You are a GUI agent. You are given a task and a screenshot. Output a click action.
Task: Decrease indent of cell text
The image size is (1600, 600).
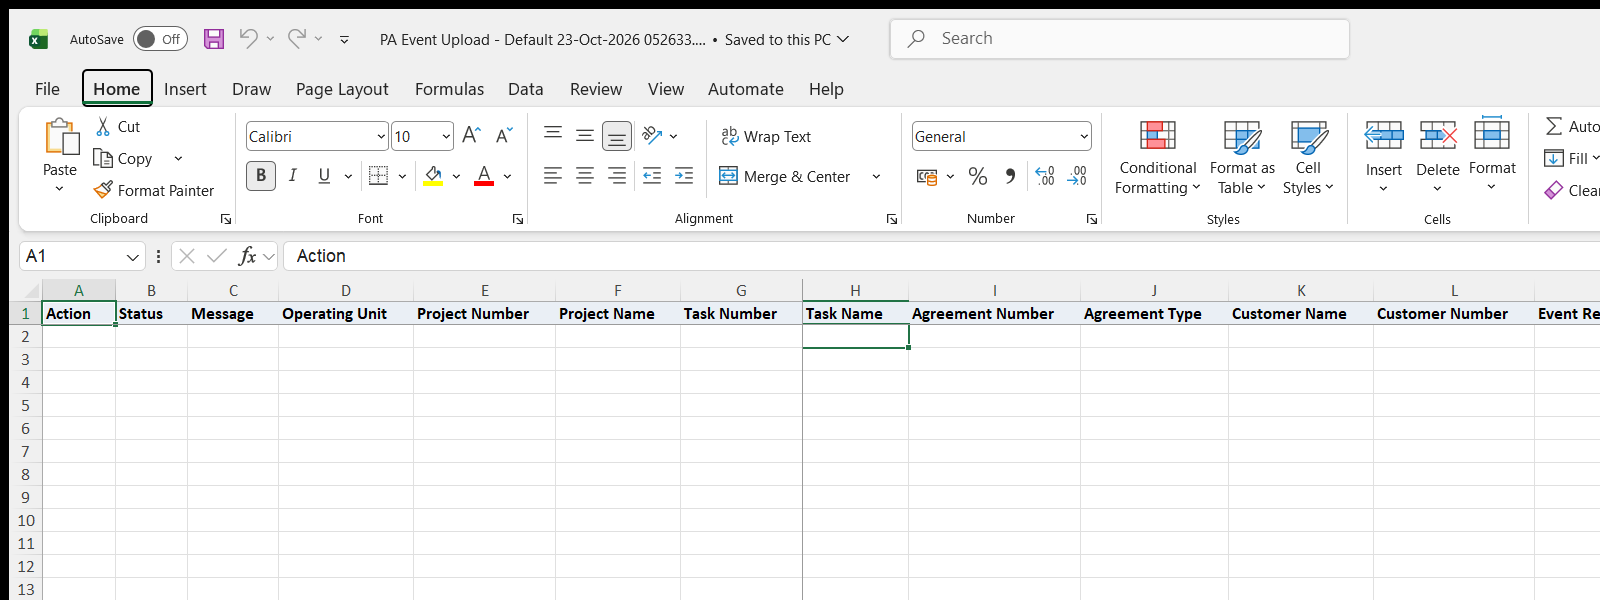tap(652, 176)
